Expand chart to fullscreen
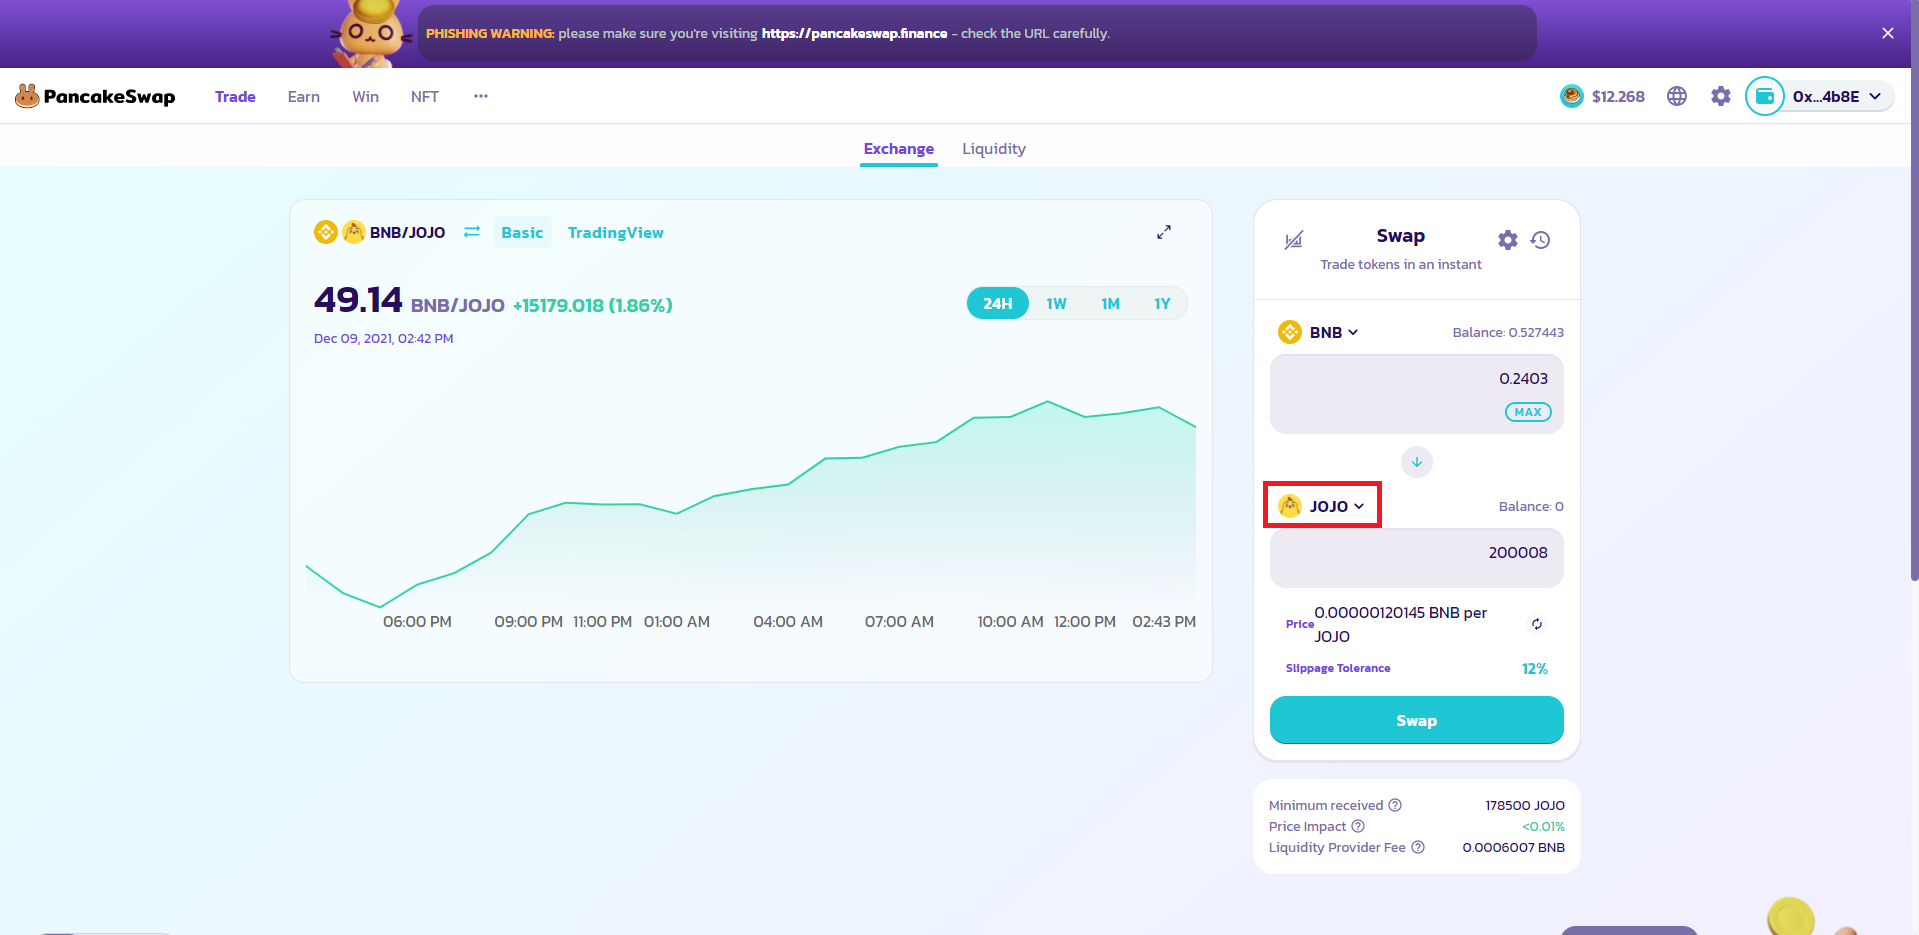The width and height of the screenshot is (1919, 935). 1164,232
